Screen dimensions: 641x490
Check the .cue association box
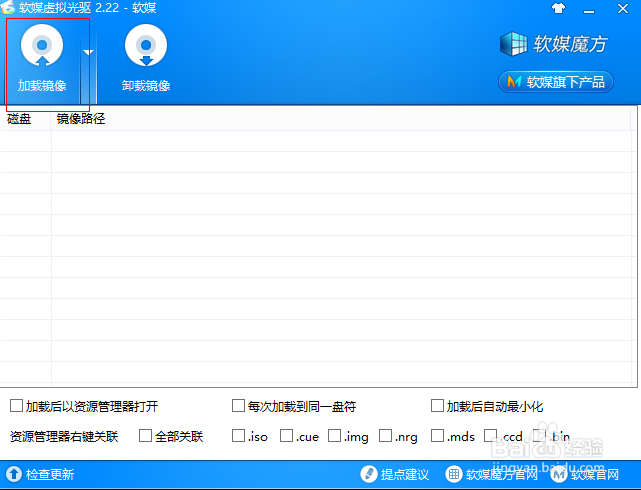(x=286, y=436)
